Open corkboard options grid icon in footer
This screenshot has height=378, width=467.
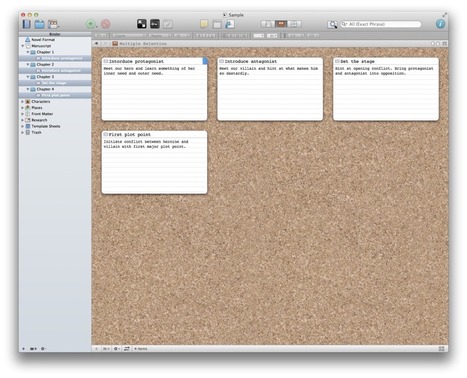tap(442, 349)
